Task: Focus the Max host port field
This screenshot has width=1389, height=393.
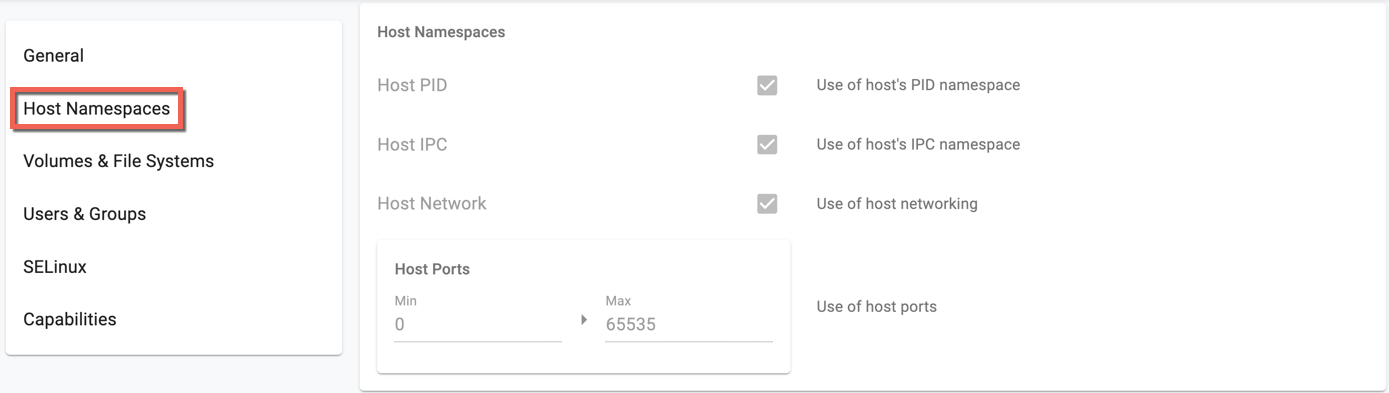Action: pyautogui.click(x=689, y=325)
